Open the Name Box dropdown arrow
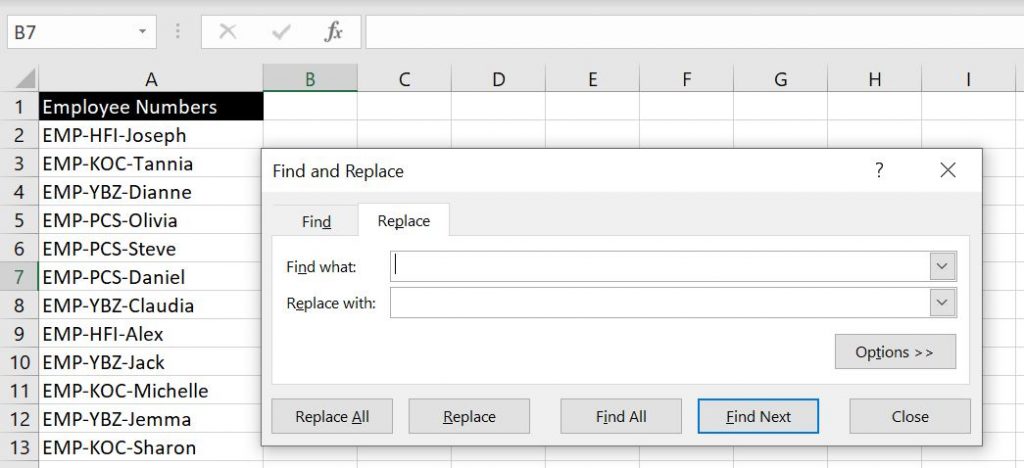 (142, 32)
